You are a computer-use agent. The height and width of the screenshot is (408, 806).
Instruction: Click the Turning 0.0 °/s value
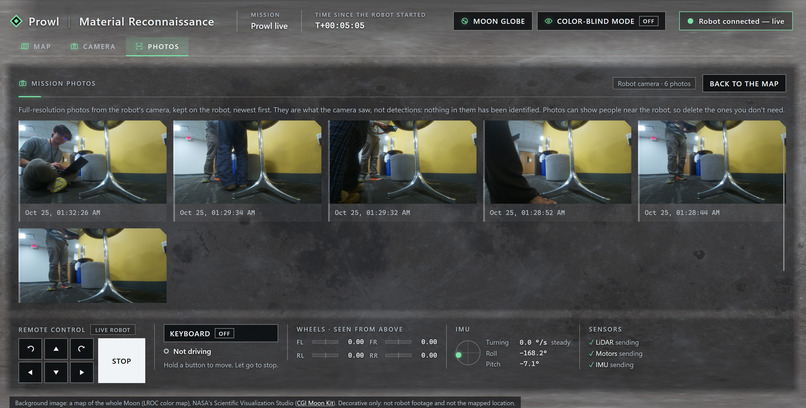click(x=533, y=342)
